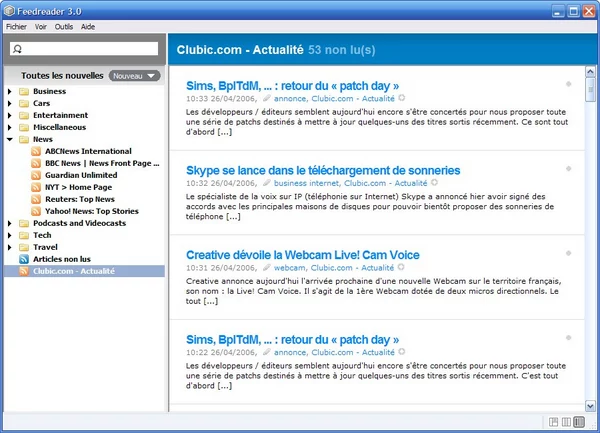Click circle icon after feed name, 10:22 article
Screen dimensions: 600x433
pyautogui.click(x=401, y=352)
